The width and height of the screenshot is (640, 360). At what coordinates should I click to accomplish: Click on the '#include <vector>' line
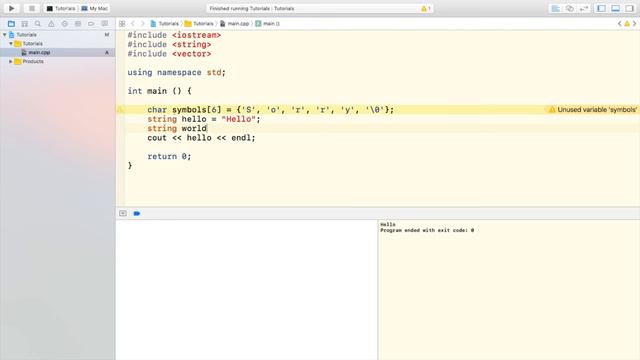coord(169,54)
